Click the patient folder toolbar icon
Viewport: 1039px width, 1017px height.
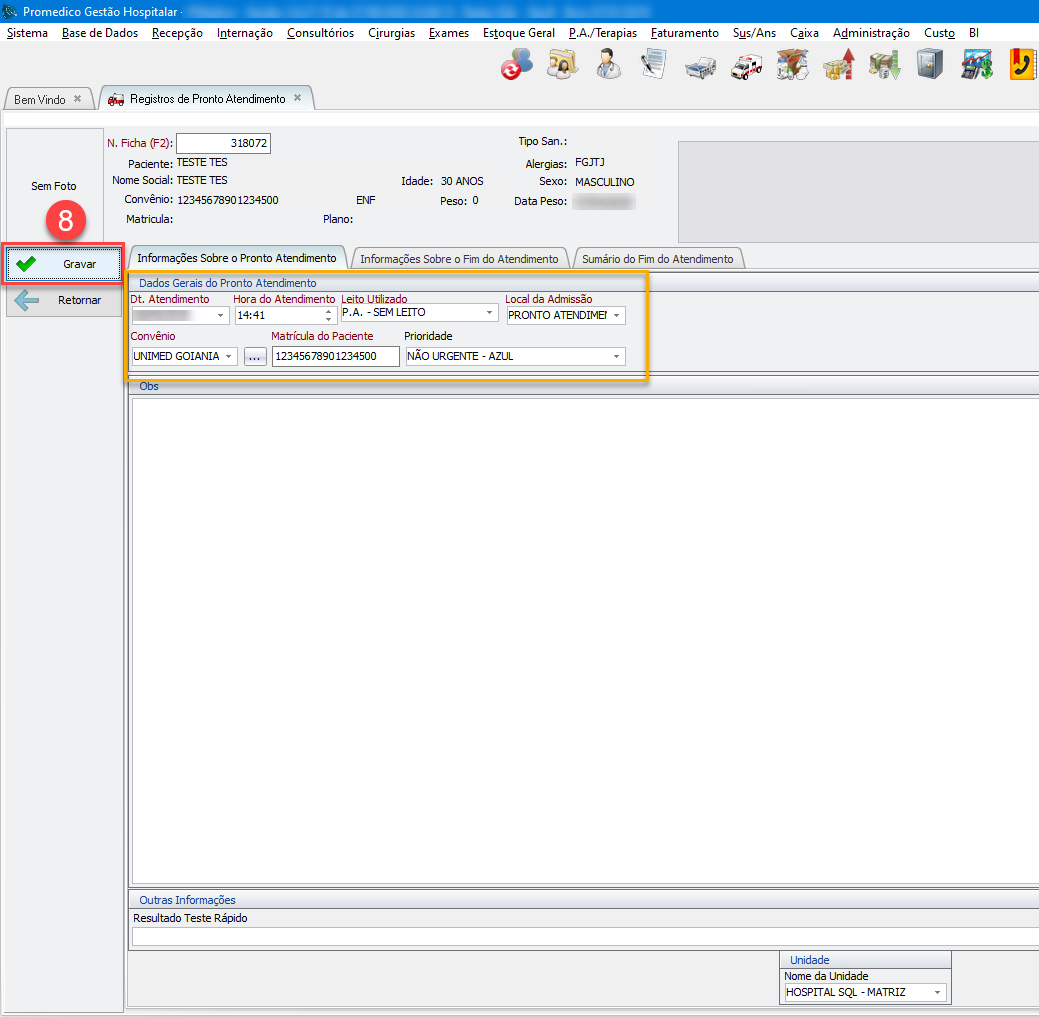pyautogui.click(x=562, y=65)
